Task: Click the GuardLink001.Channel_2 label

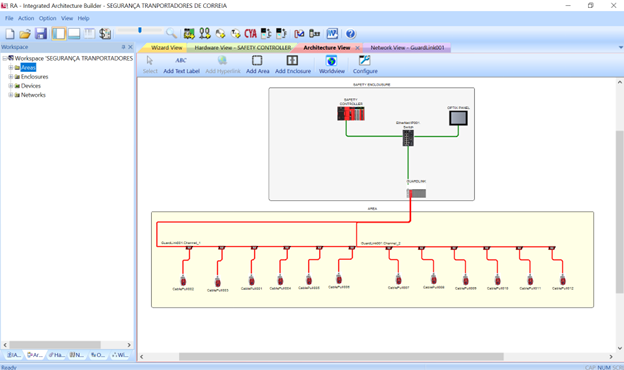Action: coord(381,243)
